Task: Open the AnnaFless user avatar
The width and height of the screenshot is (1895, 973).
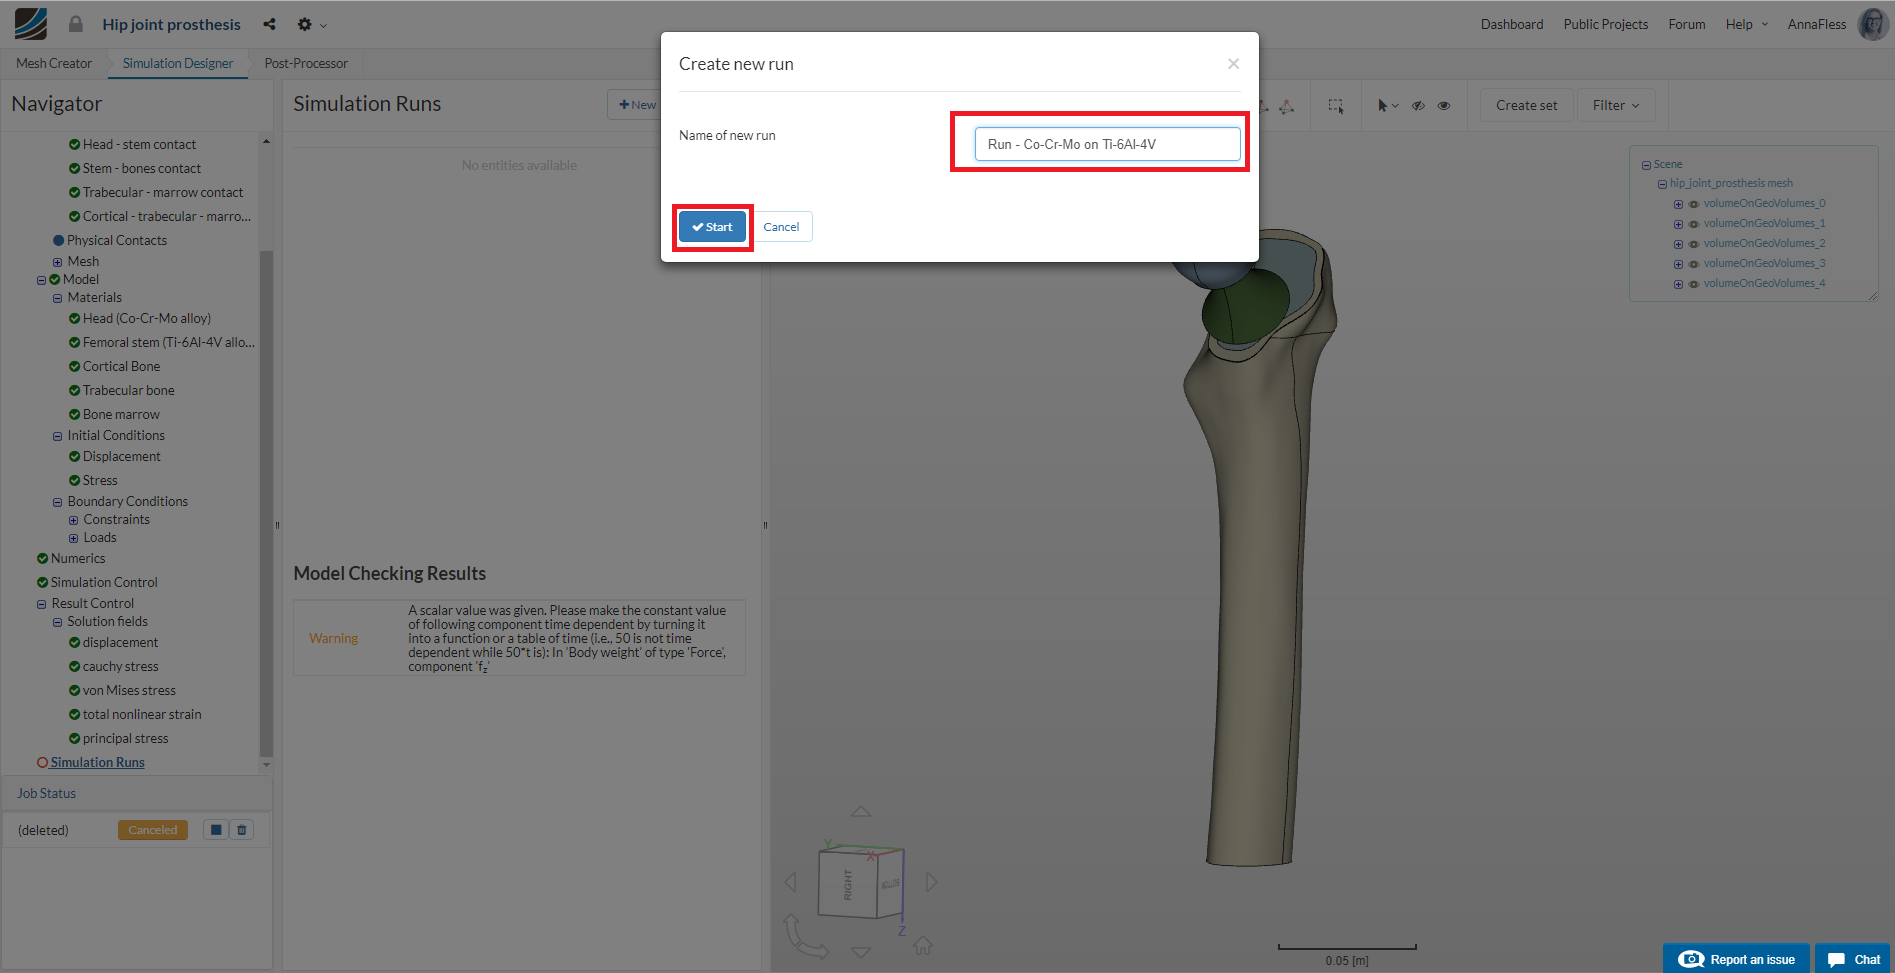Action: coord(1872,24)
